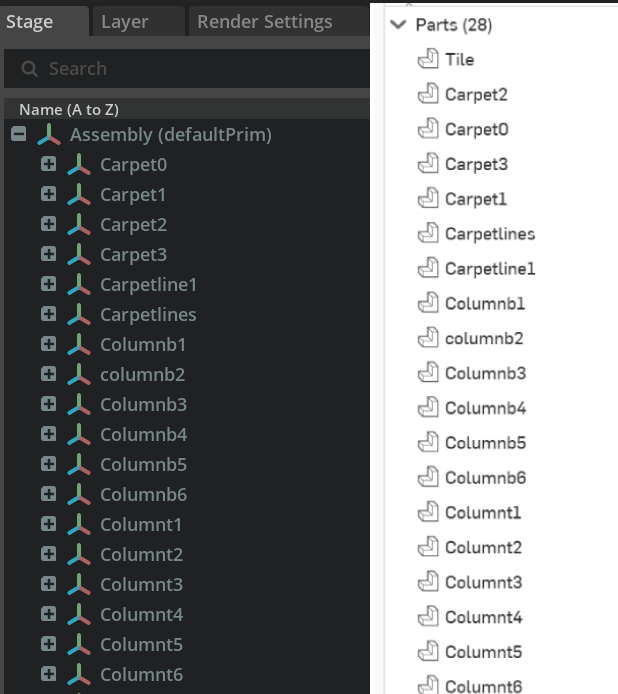Open the Render Settings tab
Viewport: 618px width, 694px height.
(x=265, y=21)
